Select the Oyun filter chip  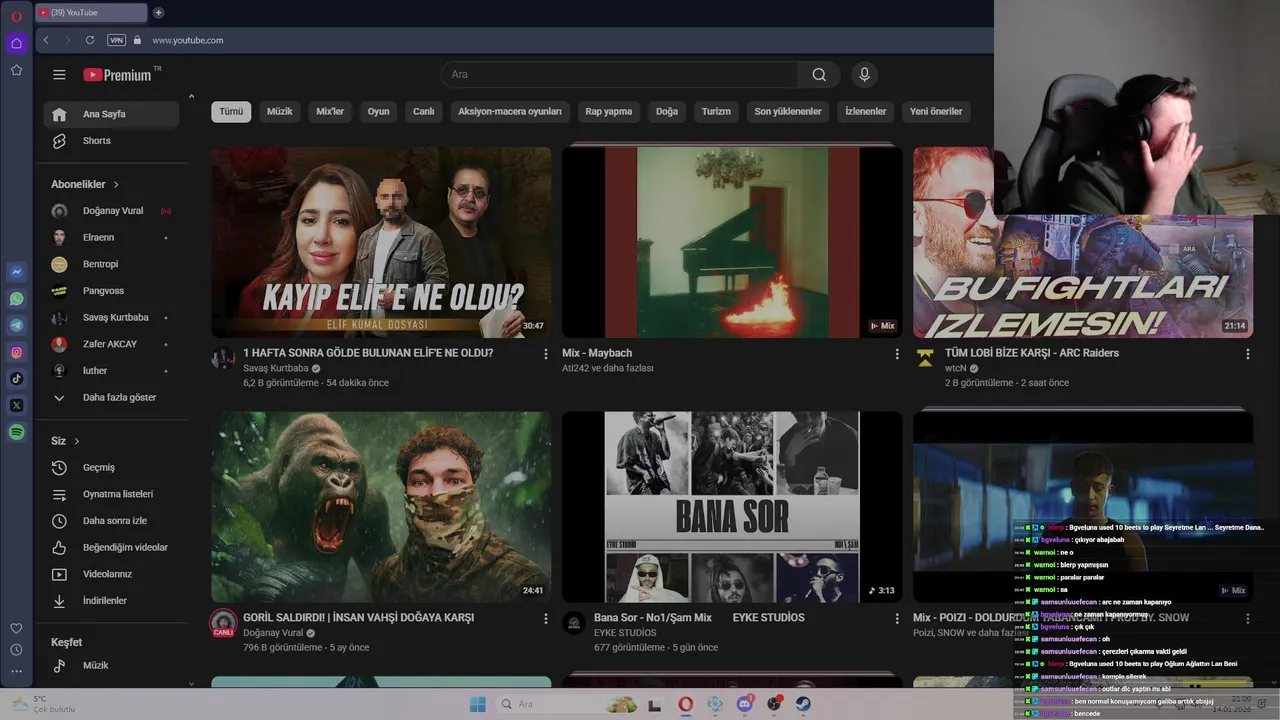[378, 112]
